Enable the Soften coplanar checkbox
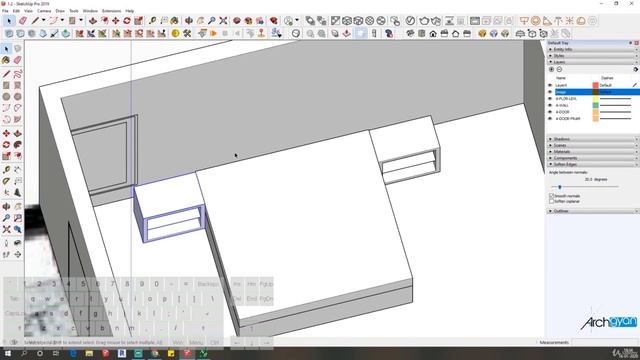This screenshot has width=640, height=360. coord(552,201)
